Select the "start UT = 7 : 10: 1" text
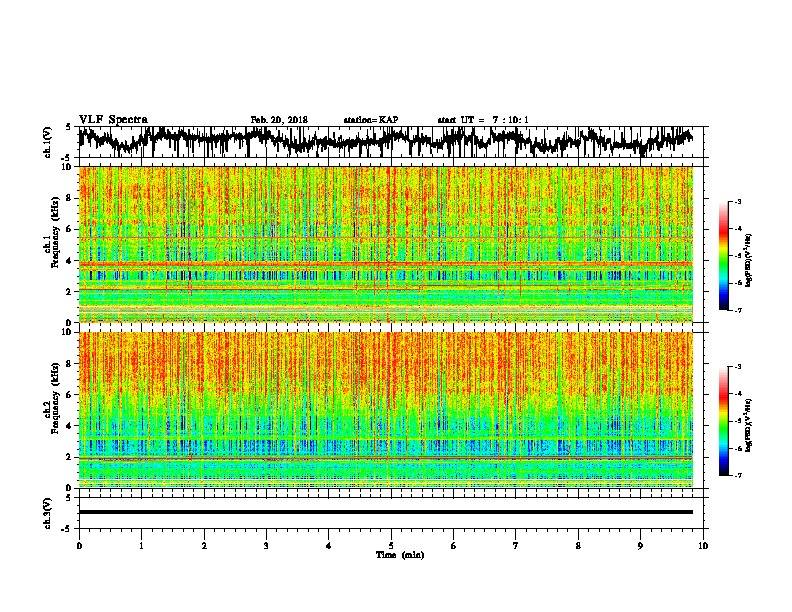This screenshot has width=792, height=612. point(483,120)
